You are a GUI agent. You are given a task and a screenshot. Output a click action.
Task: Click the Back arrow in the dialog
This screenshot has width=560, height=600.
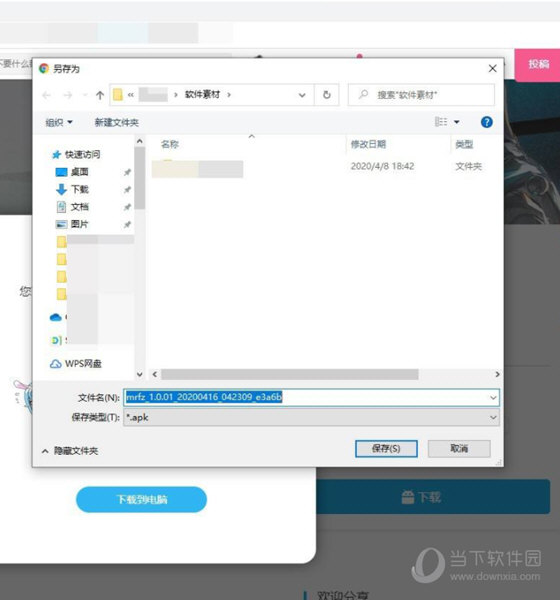point(47,95)
